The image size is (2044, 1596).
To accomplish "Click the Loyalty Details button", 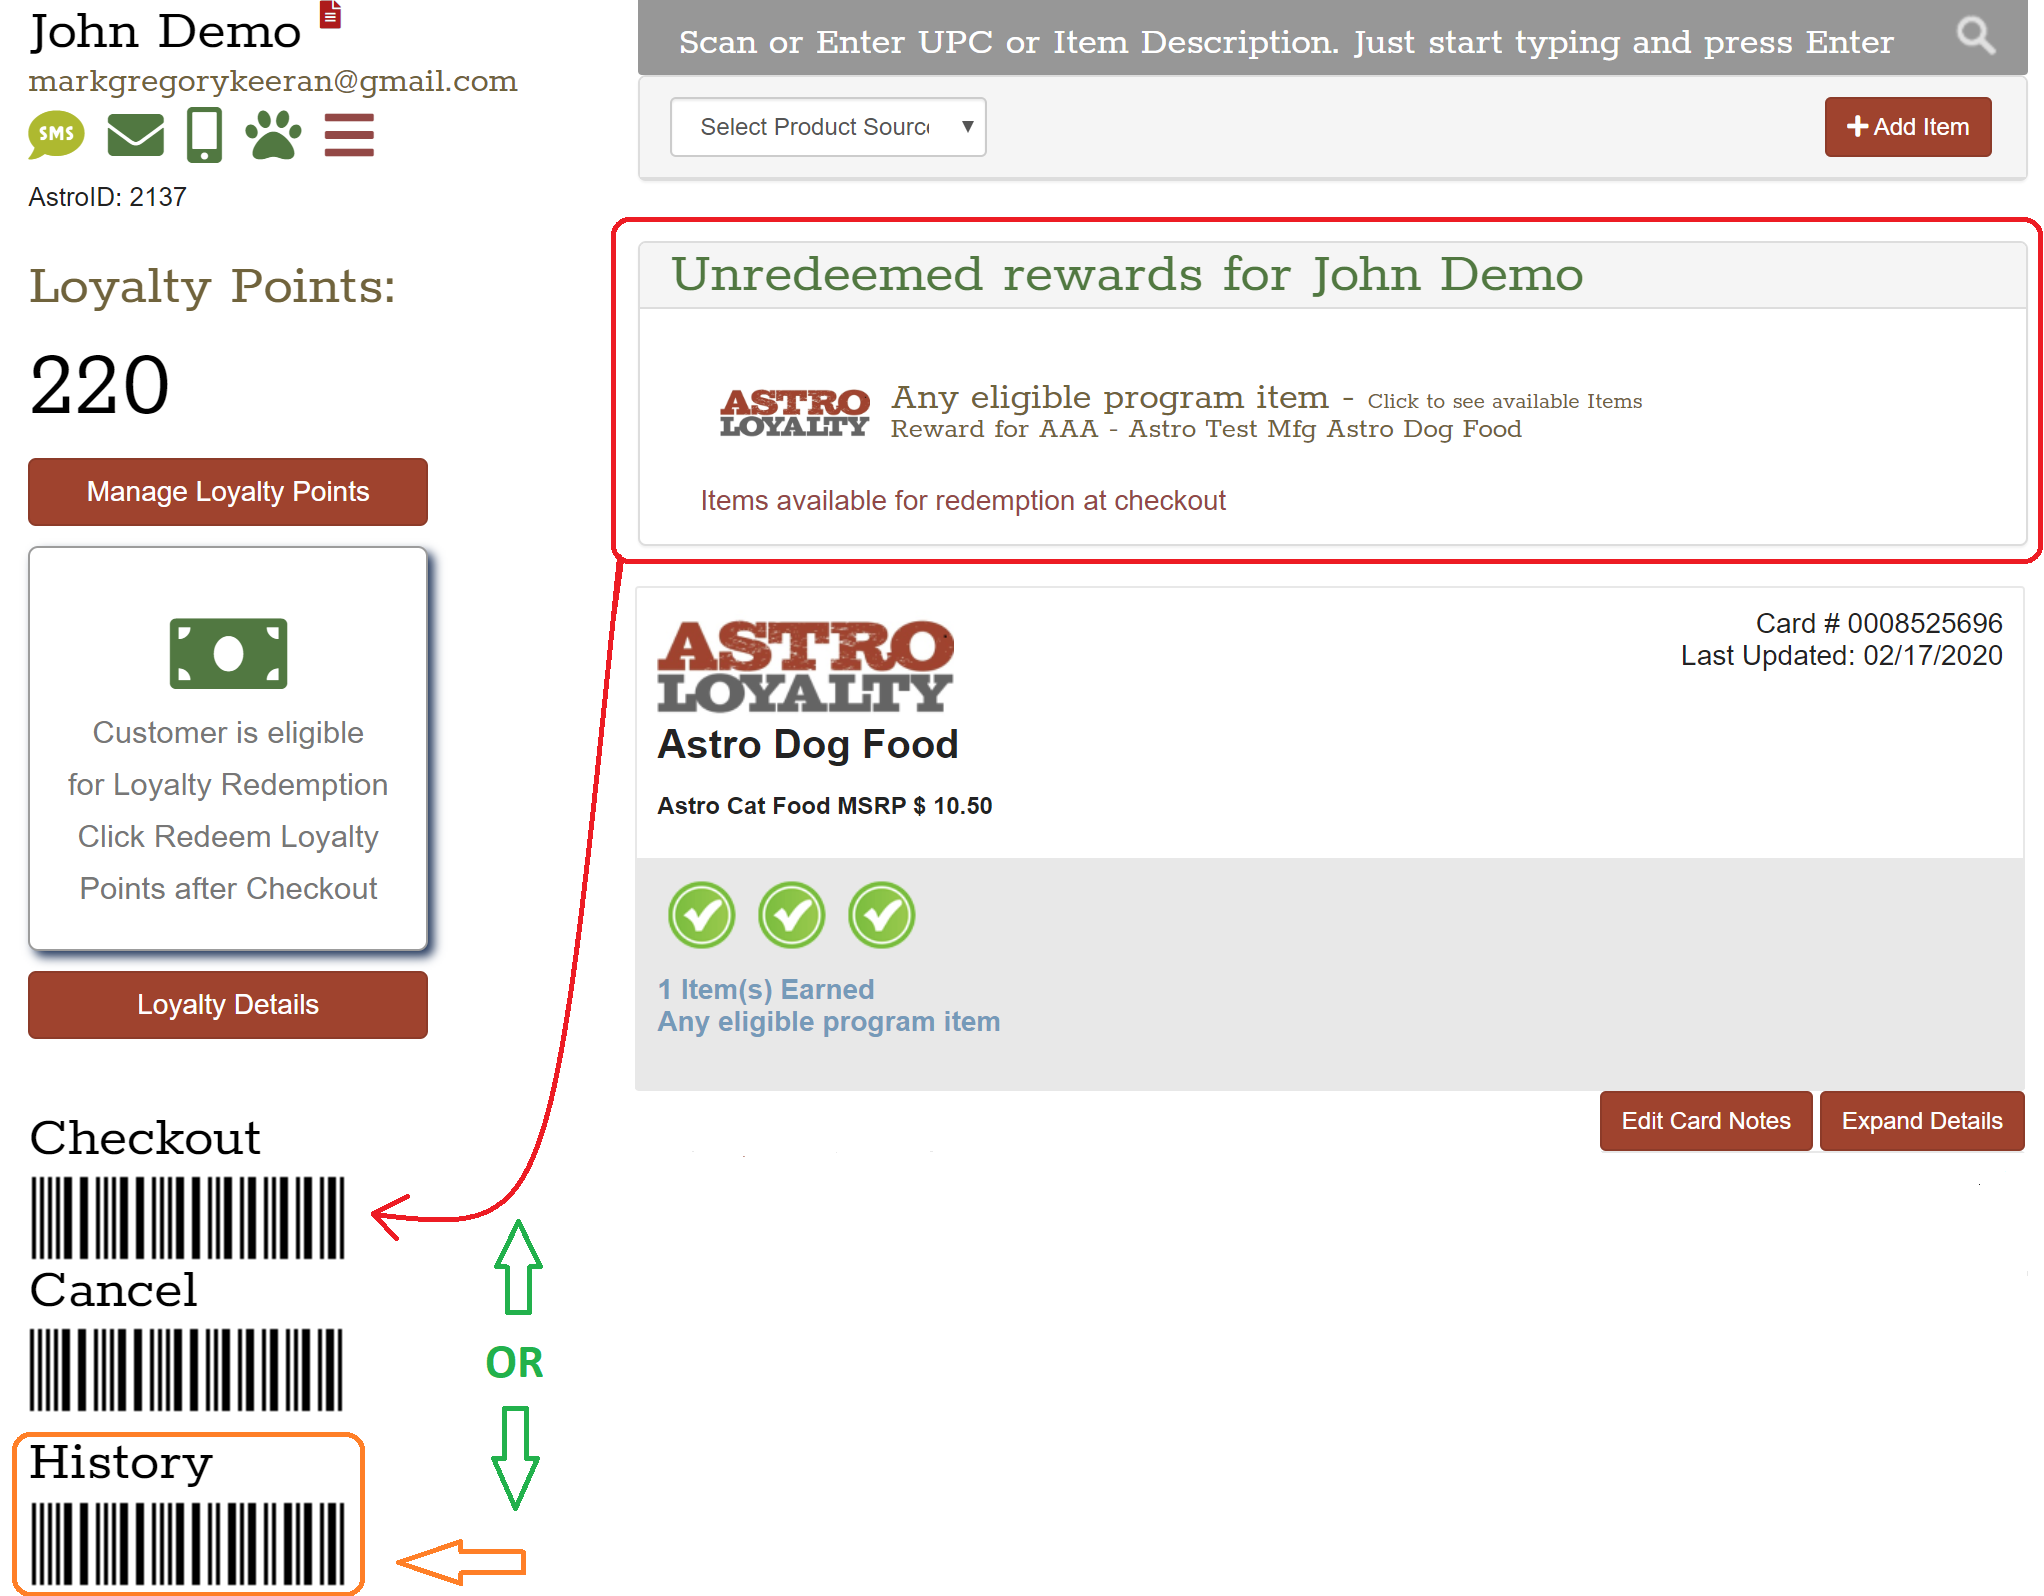I will click(x=228, y=1005).
